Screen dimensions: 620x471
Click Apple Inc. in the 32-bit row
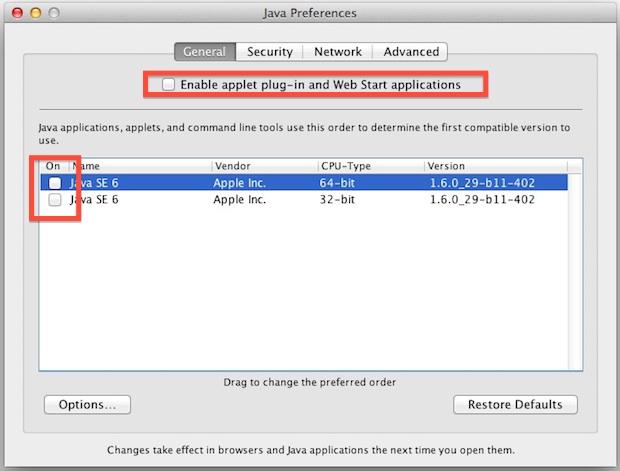pos(240,200)
